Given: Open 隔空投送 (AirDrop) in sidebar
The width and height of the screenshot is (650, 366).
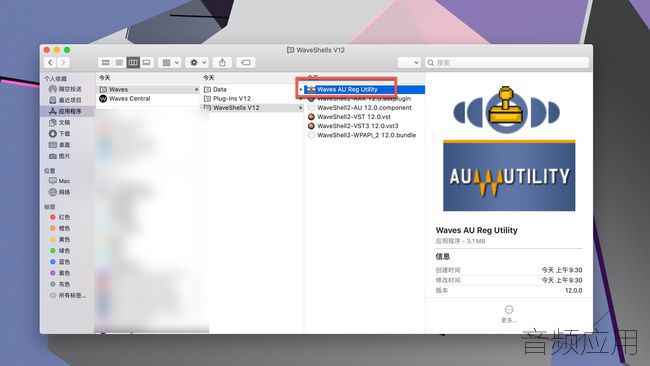Looking at the screenshot, I should pyautogui.click(x=65, y=89).
